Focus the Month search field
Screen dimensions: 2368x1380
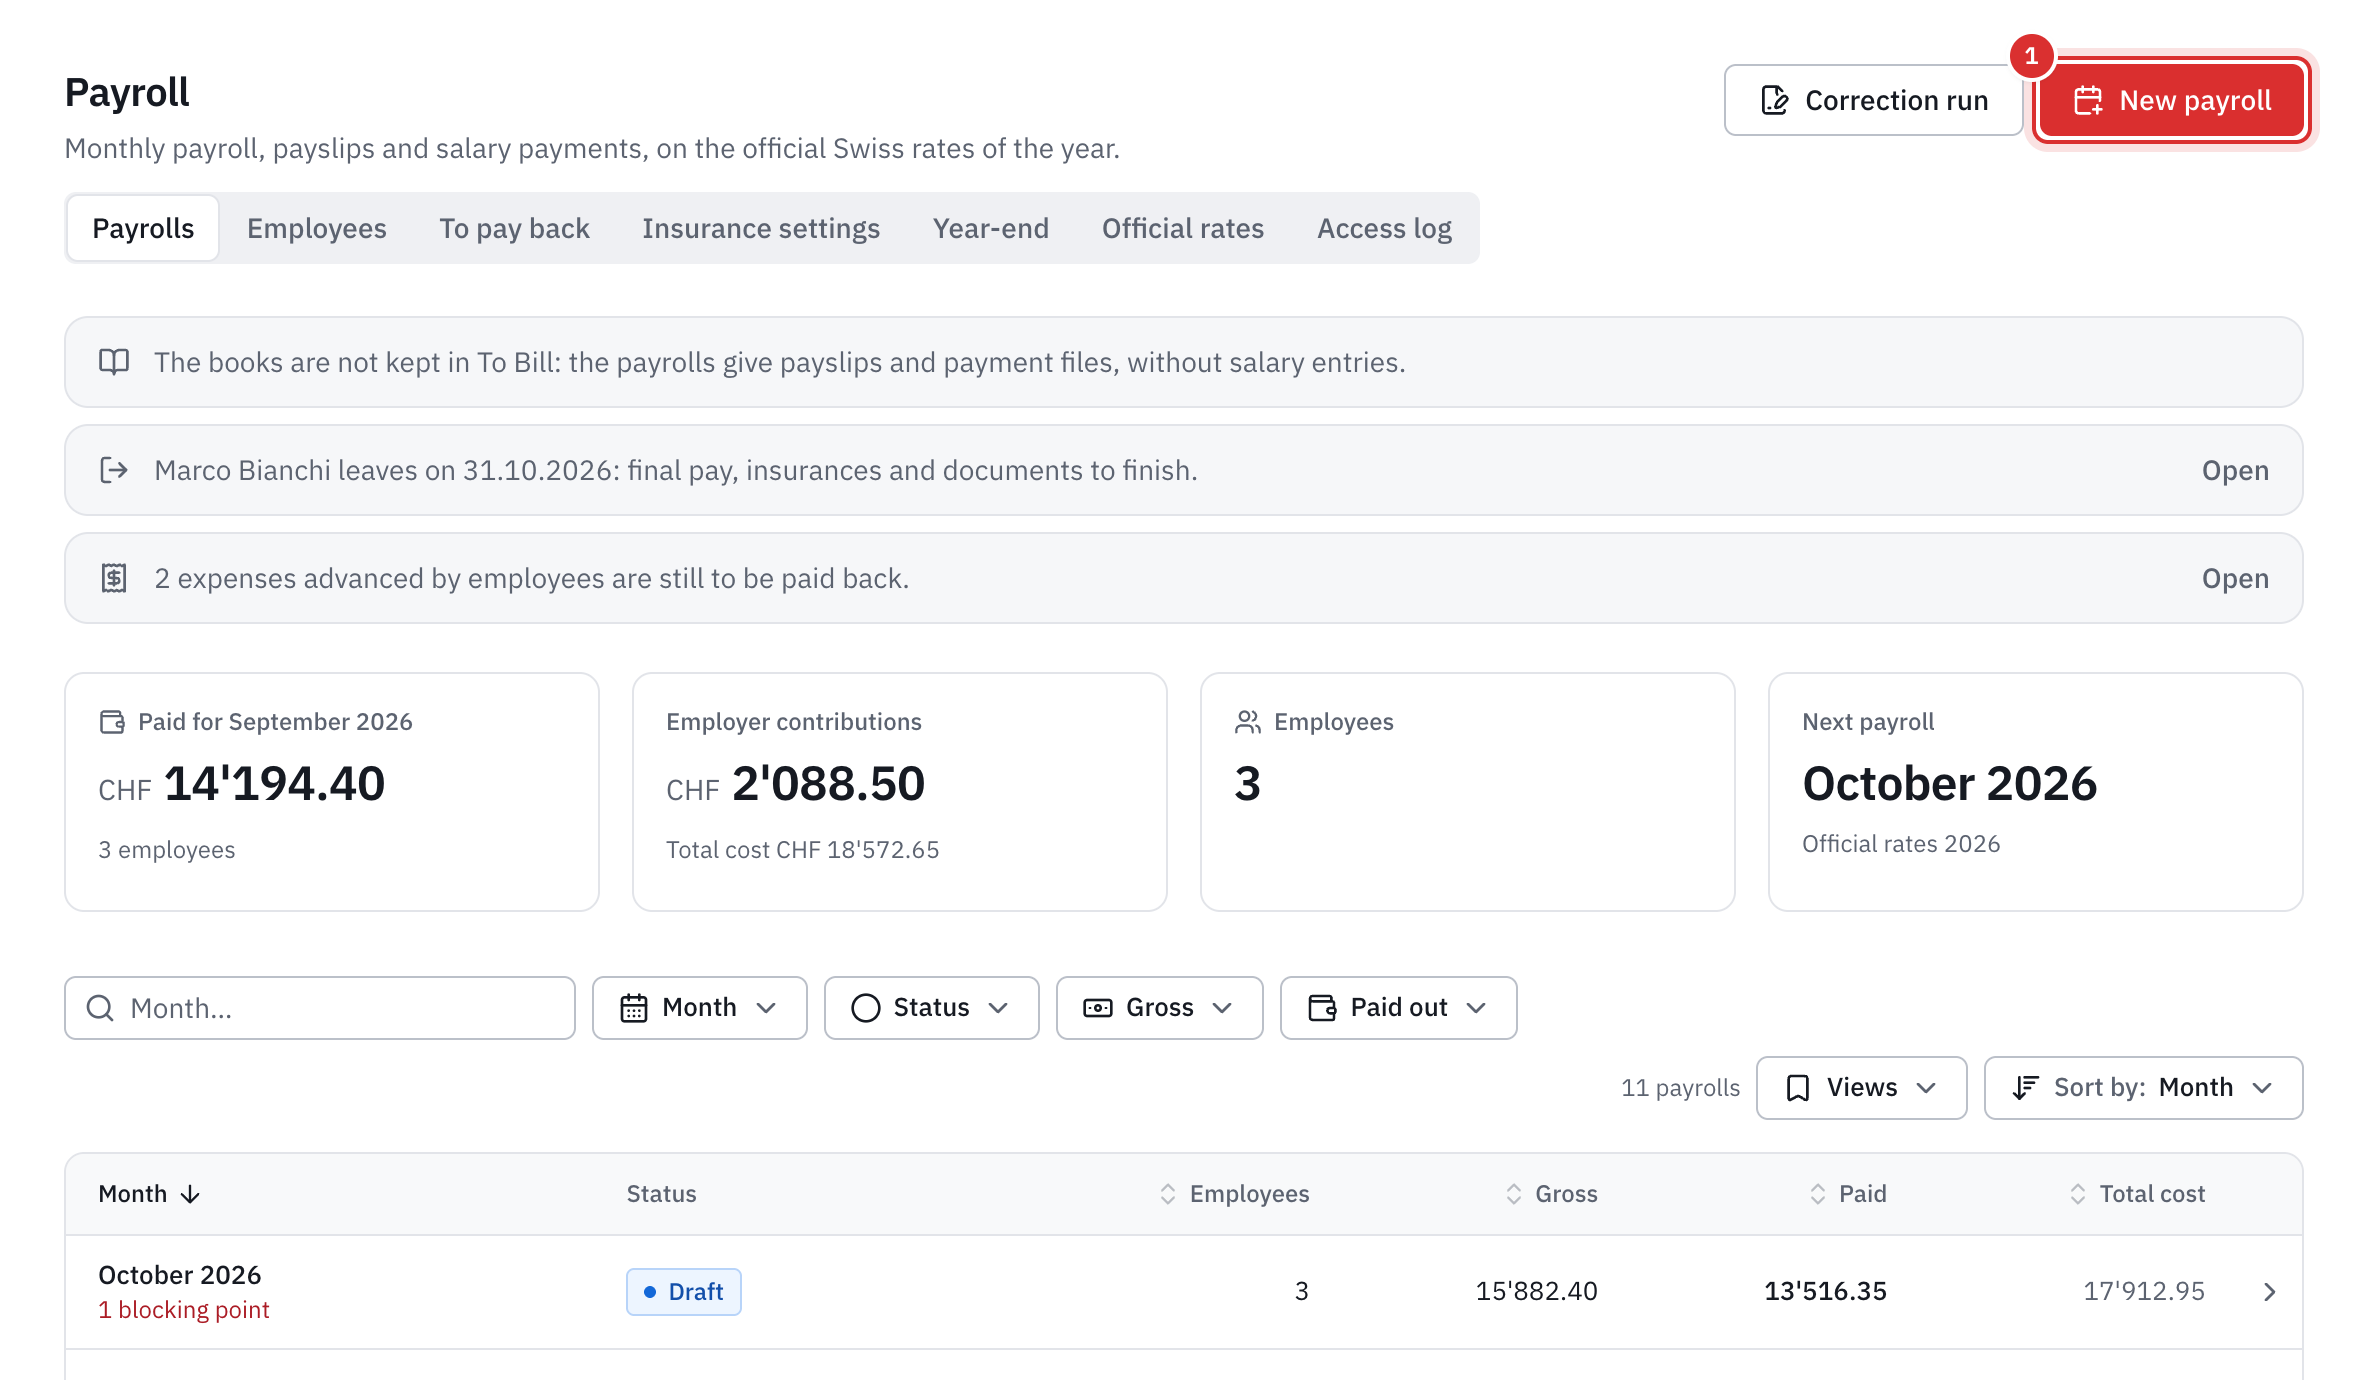click(x=320, y=1008)
